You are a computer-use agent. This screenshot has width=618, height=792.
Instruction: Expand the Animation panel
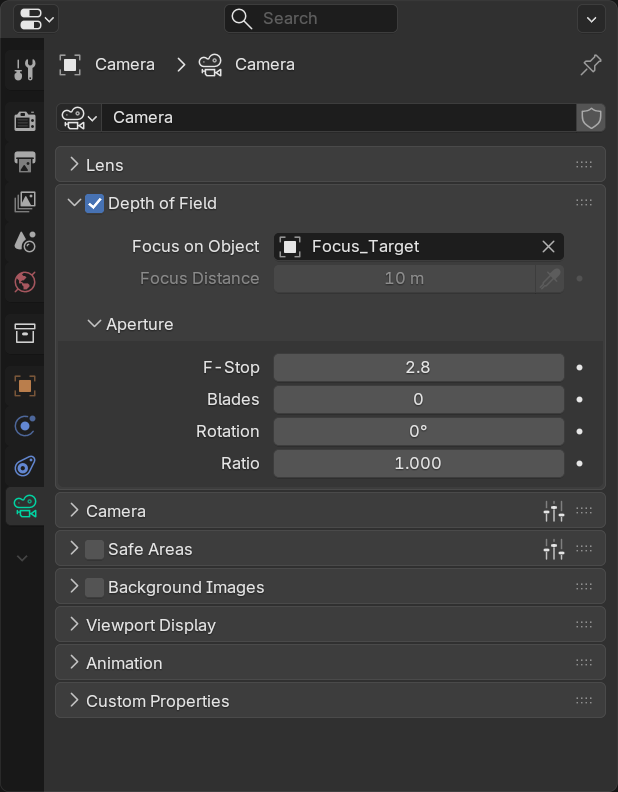click(74, 662)
